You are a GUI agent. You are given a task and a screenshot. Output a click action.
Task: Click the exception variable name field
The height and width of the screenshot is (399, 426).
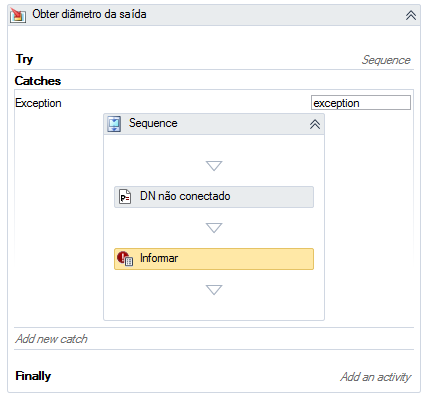click(x=361, y=103)
